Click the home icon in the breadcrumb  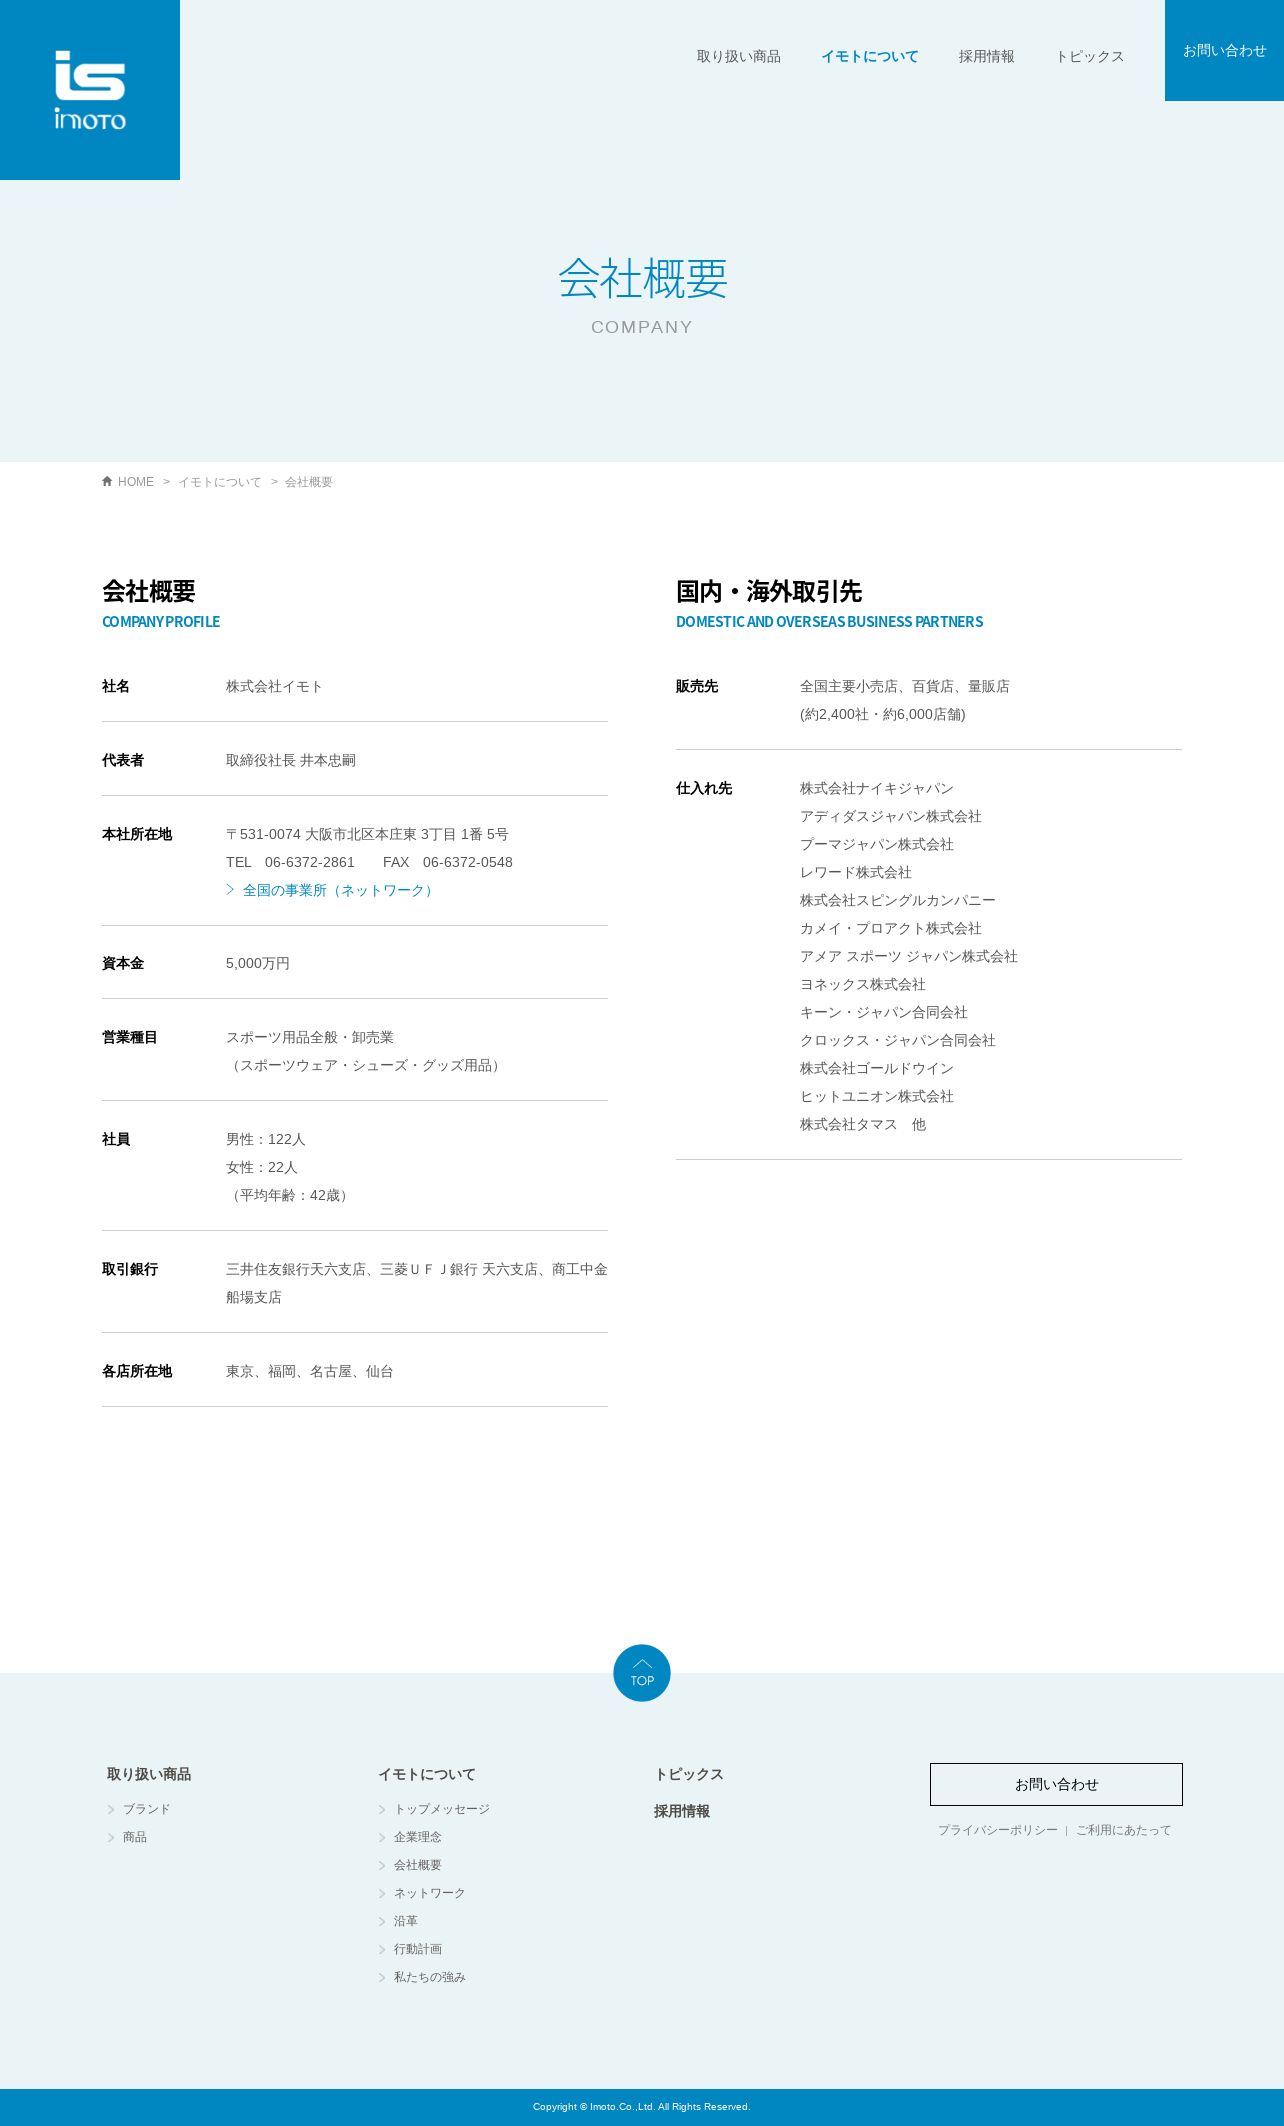[107, 481]
